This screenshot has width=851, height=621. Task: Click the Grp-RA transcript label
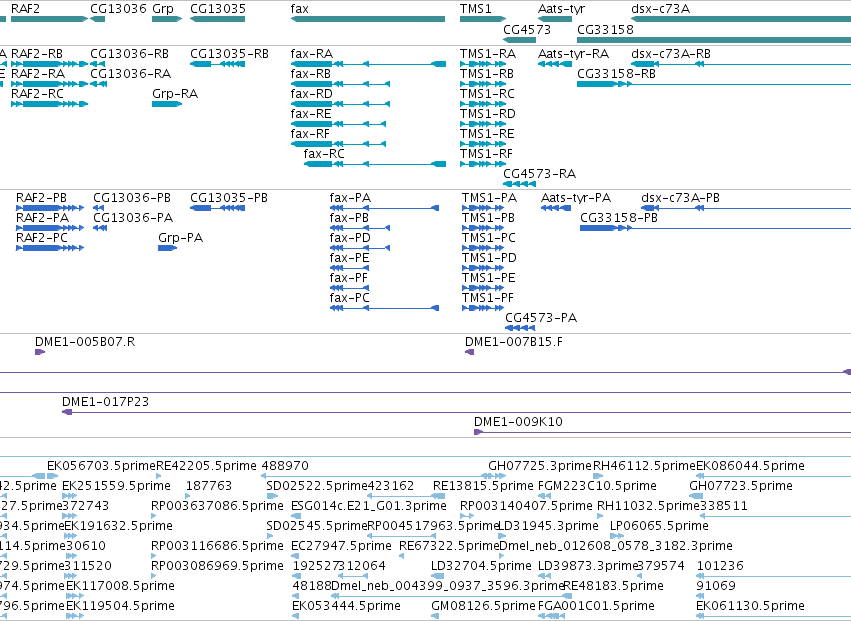point(175,93)
